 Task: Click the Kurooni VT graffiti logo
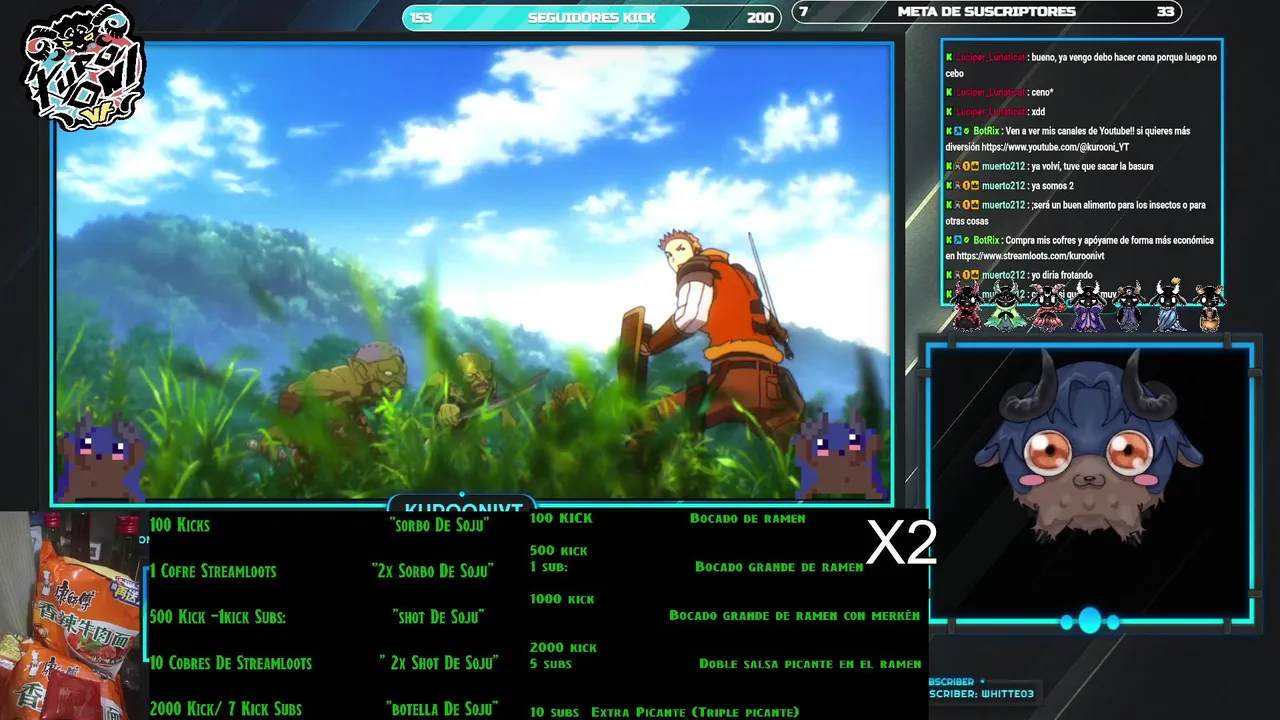84,67
